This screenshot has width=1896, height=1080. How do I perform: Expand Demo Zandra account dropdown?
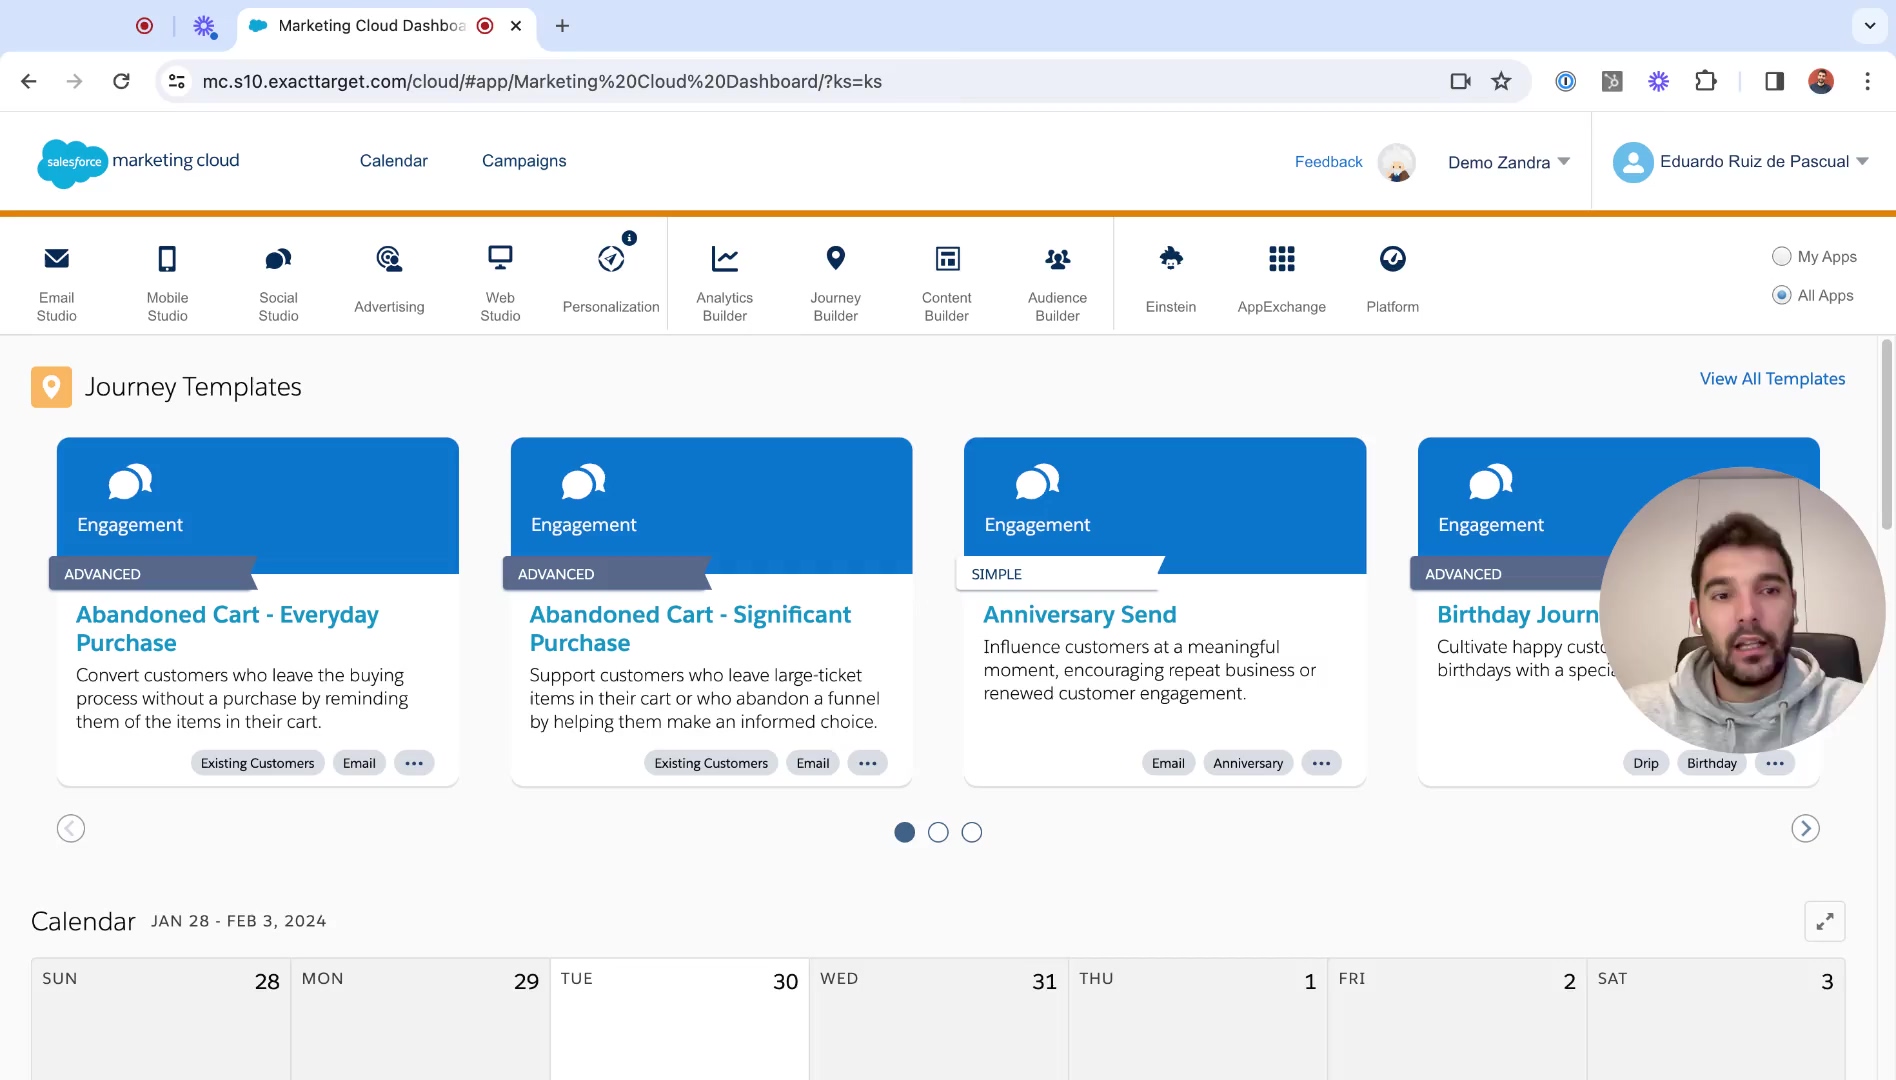1509,162
